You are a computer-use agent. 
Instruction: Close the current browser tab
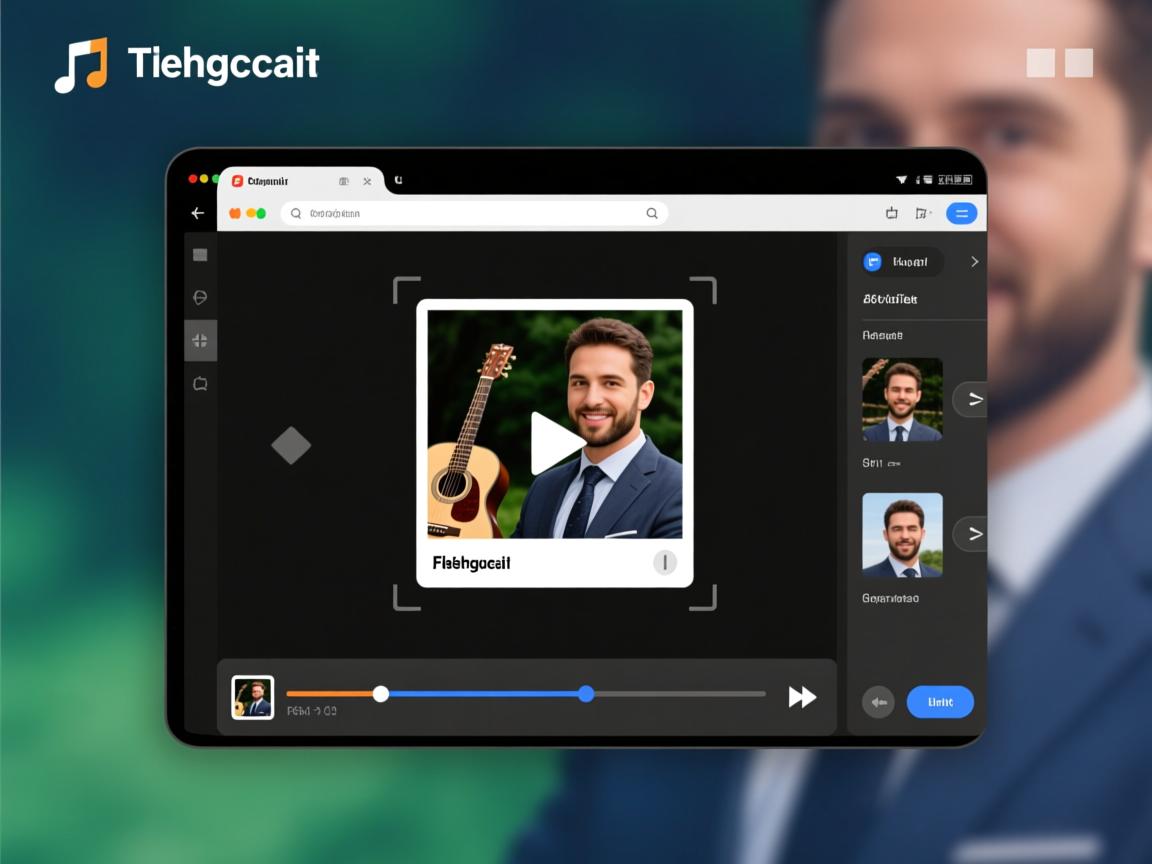pos(367,181)
